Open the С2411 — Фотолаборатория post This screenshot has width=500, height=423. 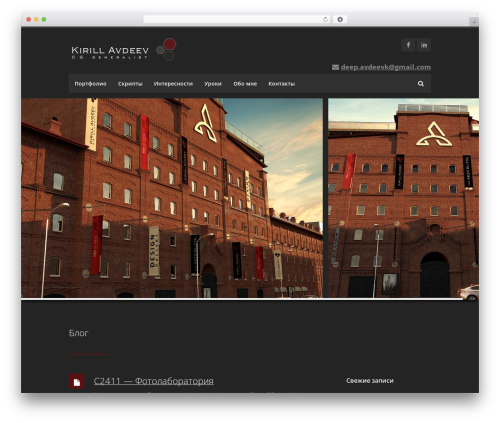pyautogui.click(x=154, y=381)
